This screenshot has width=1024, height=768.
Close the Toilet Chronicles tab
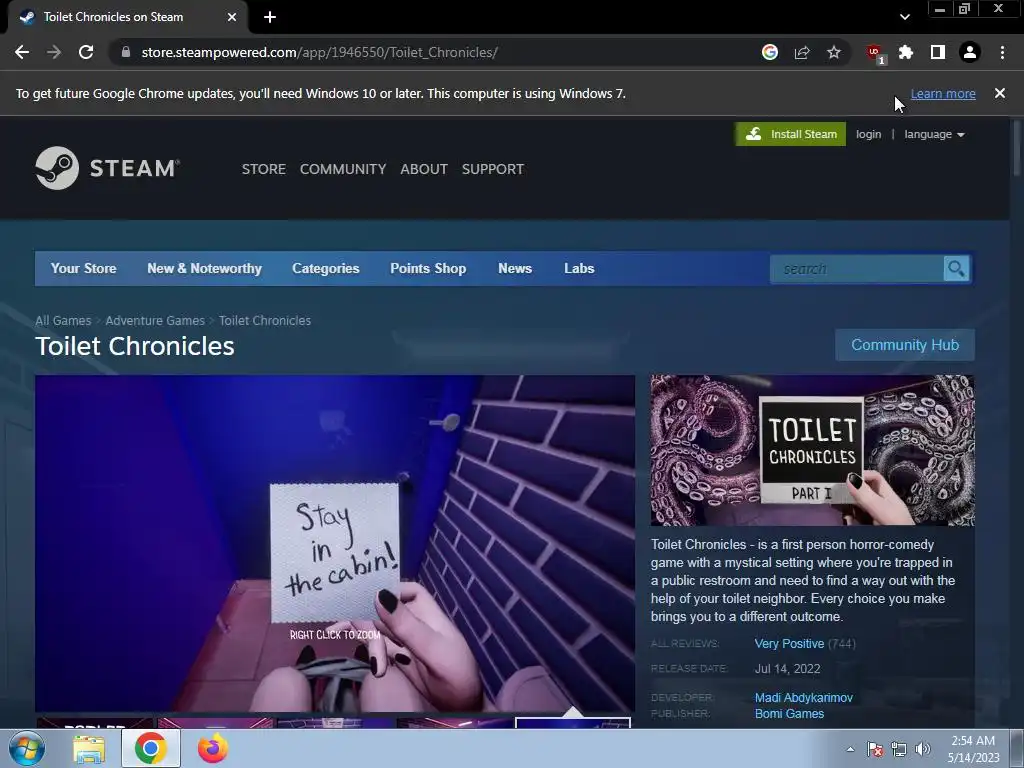coord(232,17)
